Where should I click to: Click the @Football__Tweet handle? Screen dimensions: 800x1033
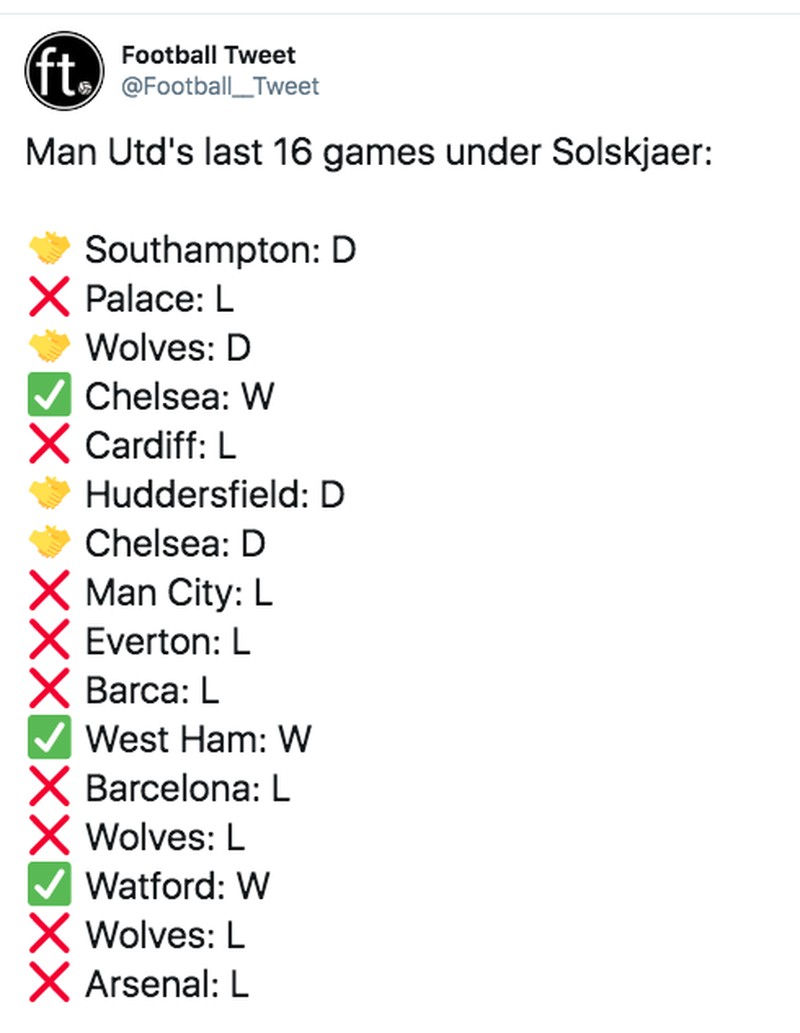[x=220, y=86]
